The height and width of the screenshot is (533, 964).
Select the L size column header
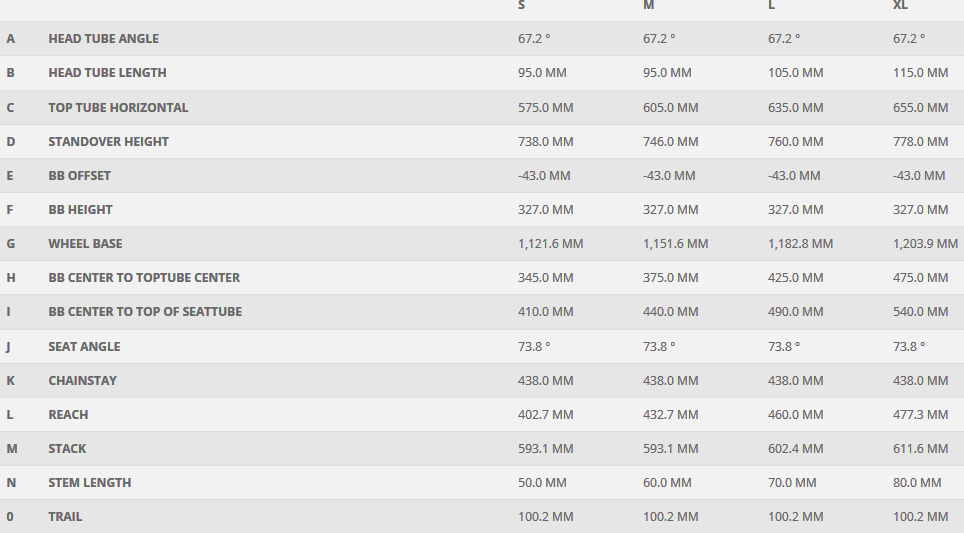coord(772,6)
